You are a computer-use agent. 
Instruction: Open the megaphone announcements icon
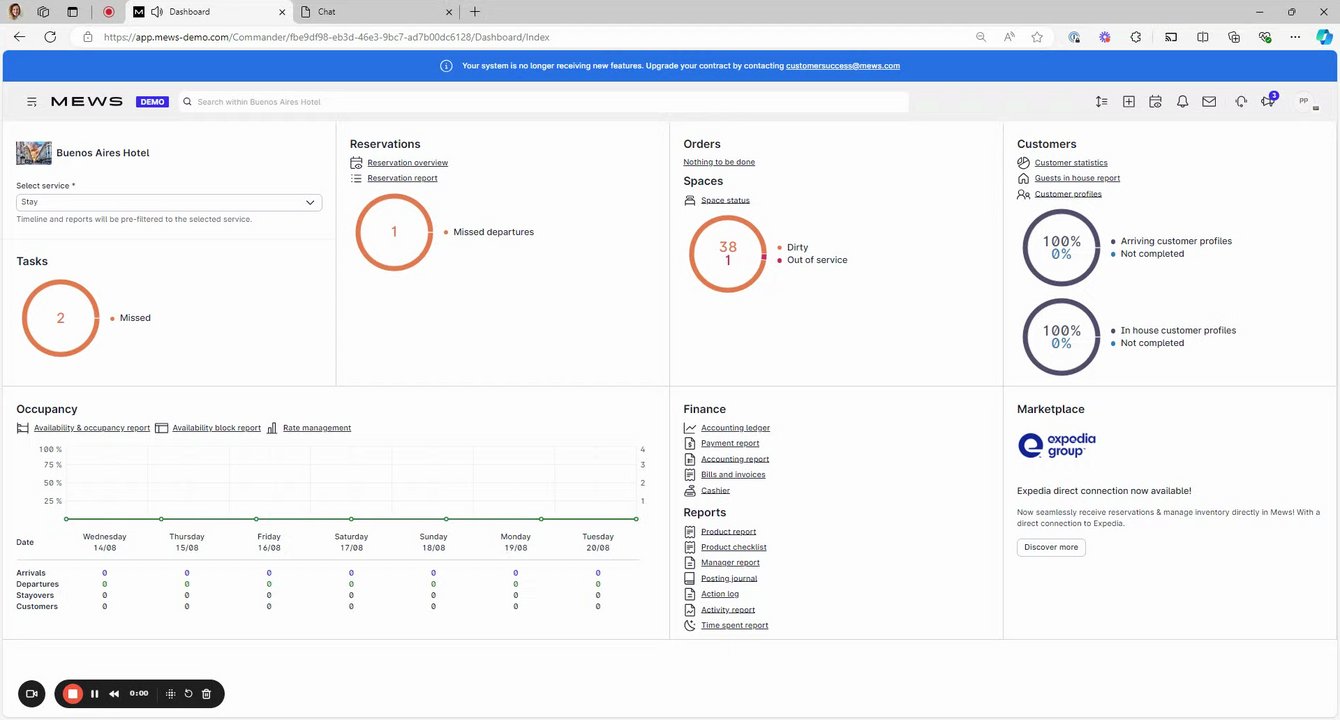[x=1268, y=102]
